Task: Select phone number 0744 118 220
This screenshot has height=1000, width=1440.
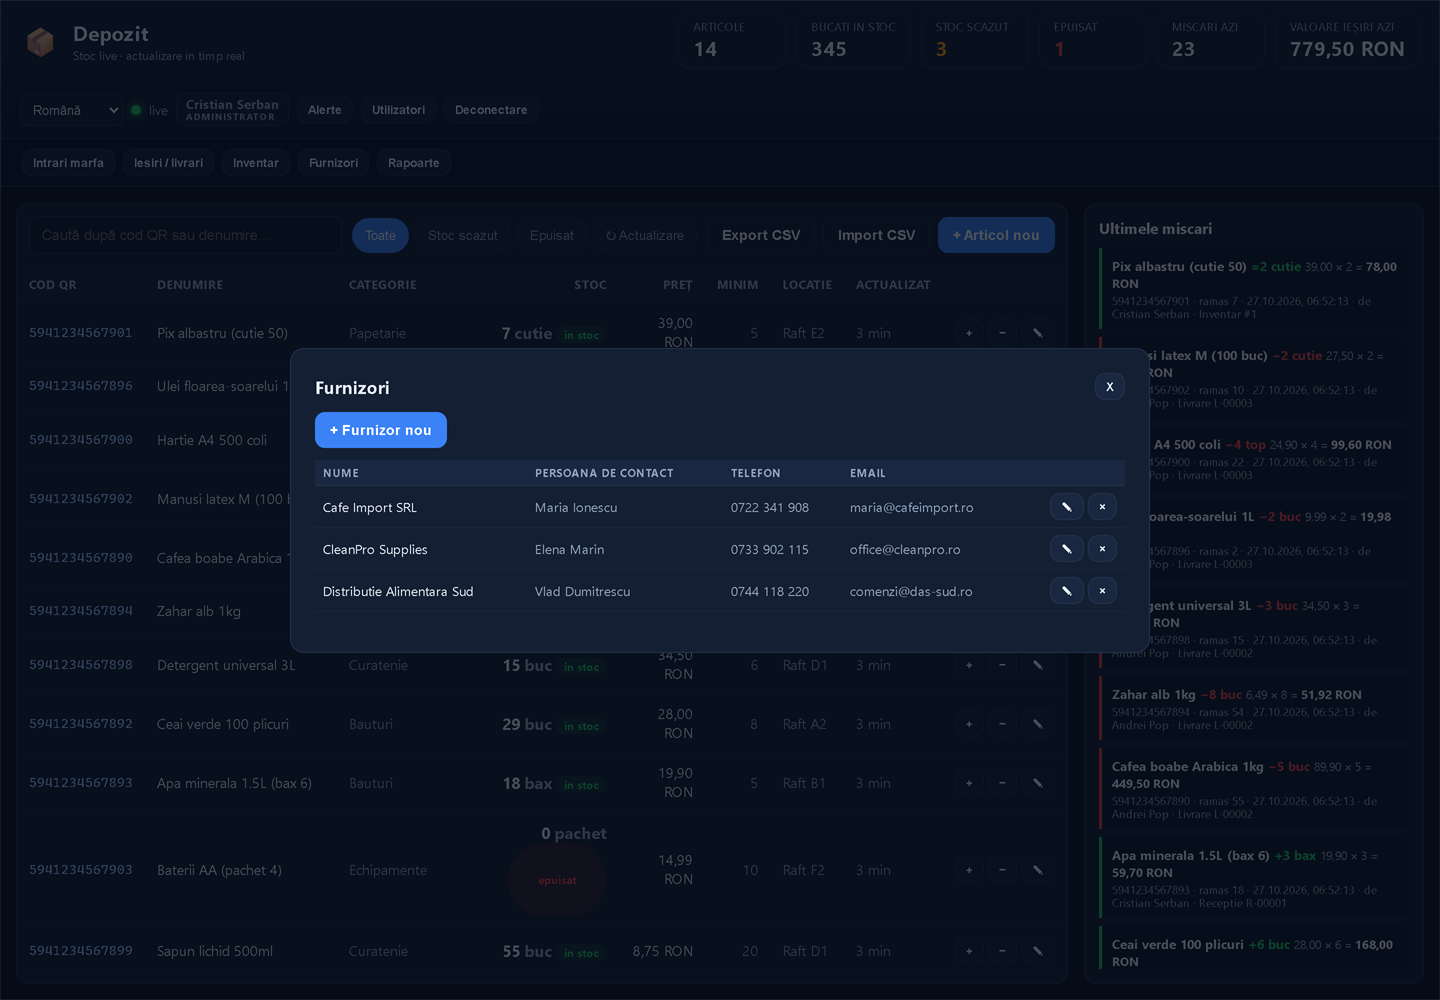Action: [x=770, y=591]
